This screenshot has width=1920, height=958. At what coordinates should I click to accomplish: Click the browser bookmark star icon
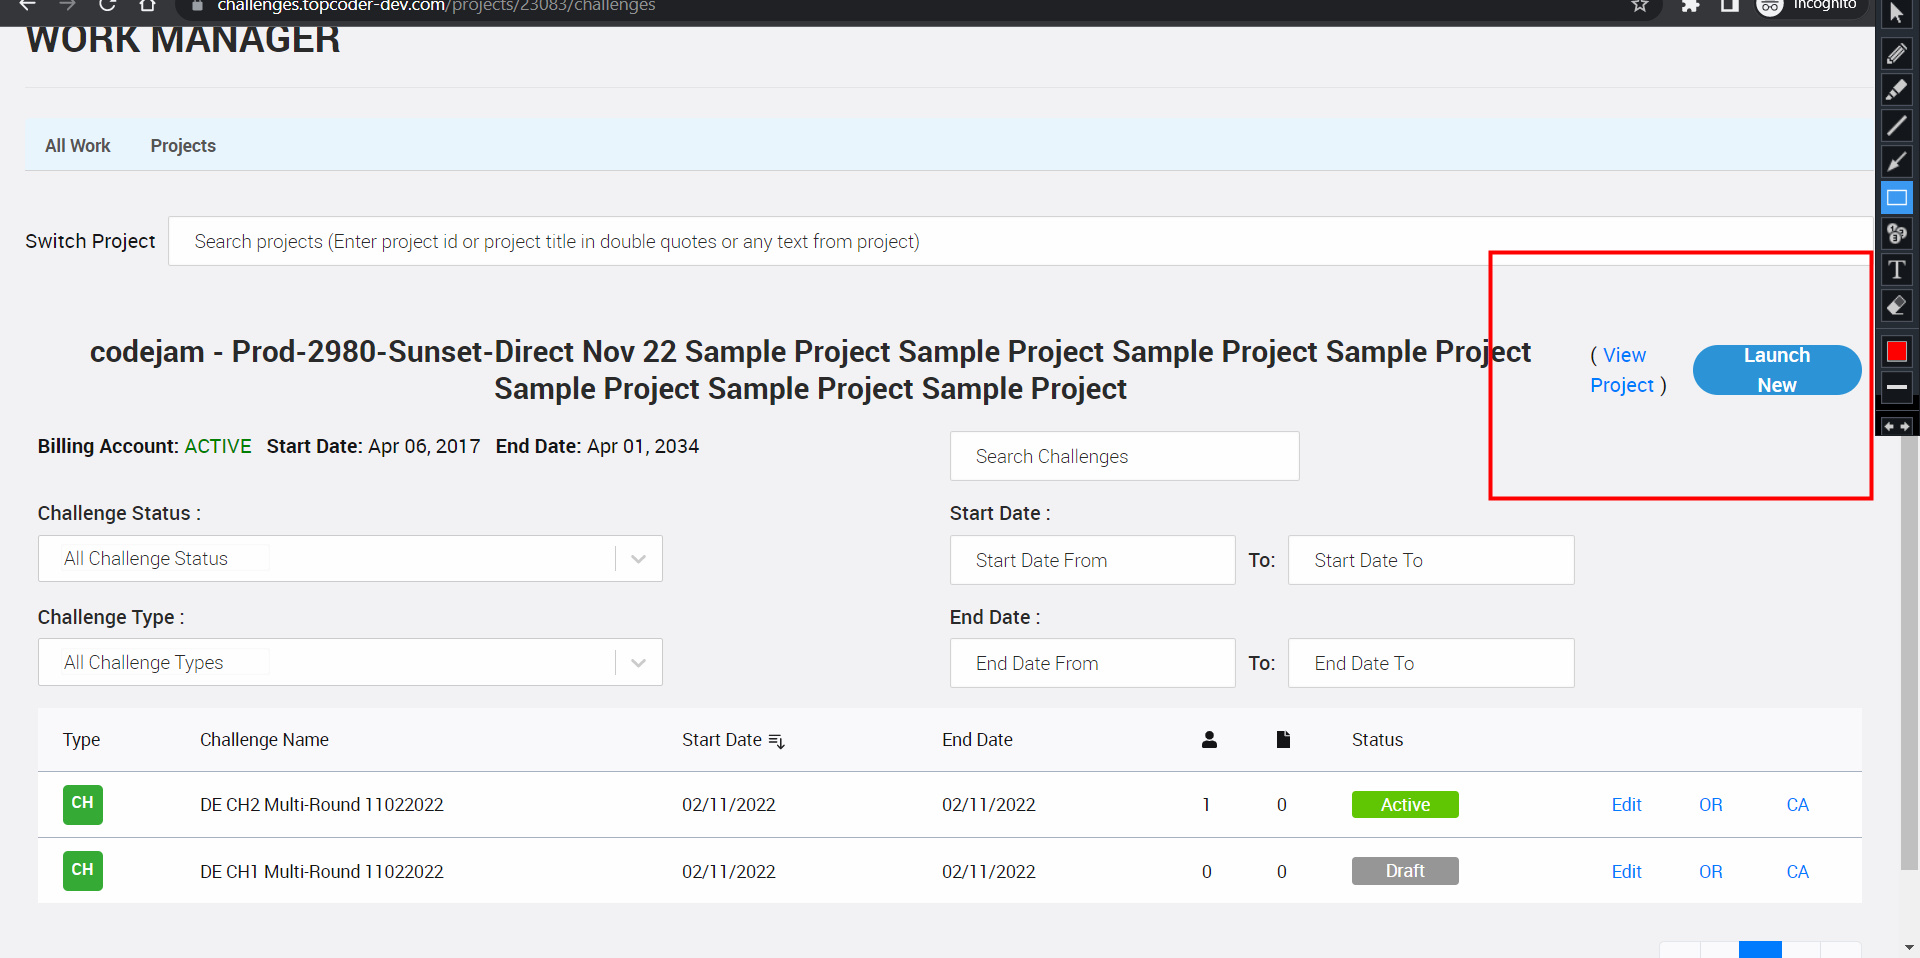(x=1640, y=6)
